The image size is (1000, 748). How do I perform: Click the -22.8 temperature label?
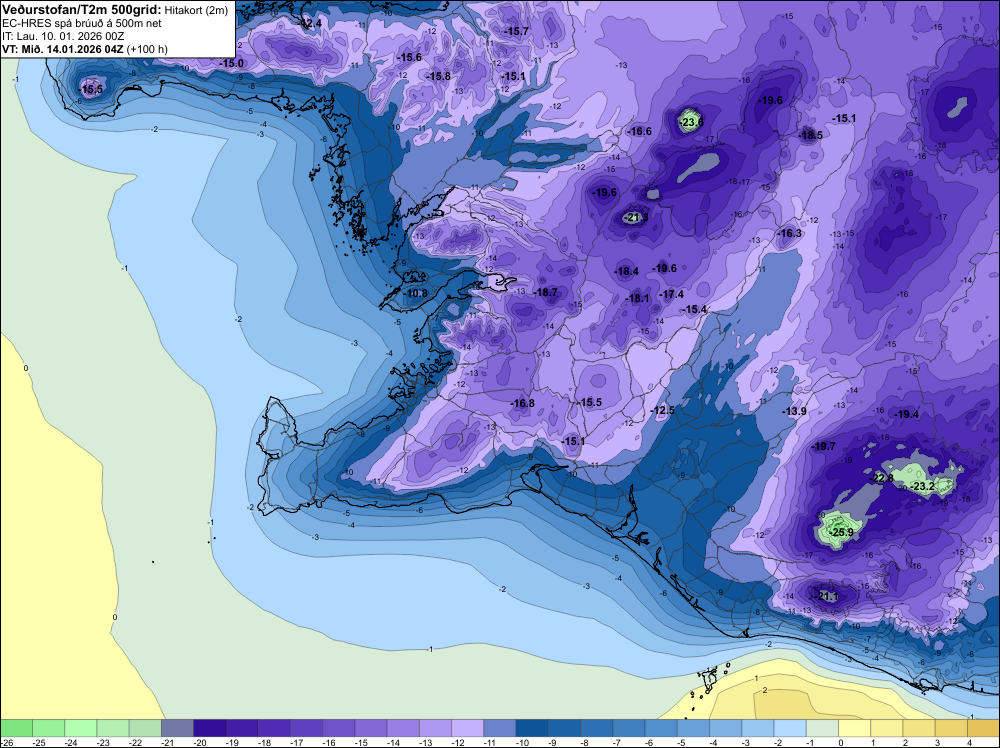(883, 478)
